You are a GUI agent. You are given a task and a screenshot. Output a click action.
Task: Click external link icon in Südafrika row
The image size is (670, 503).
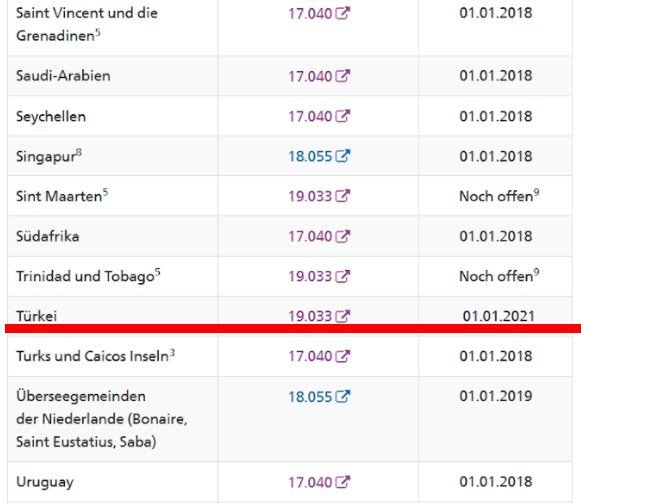343,236
